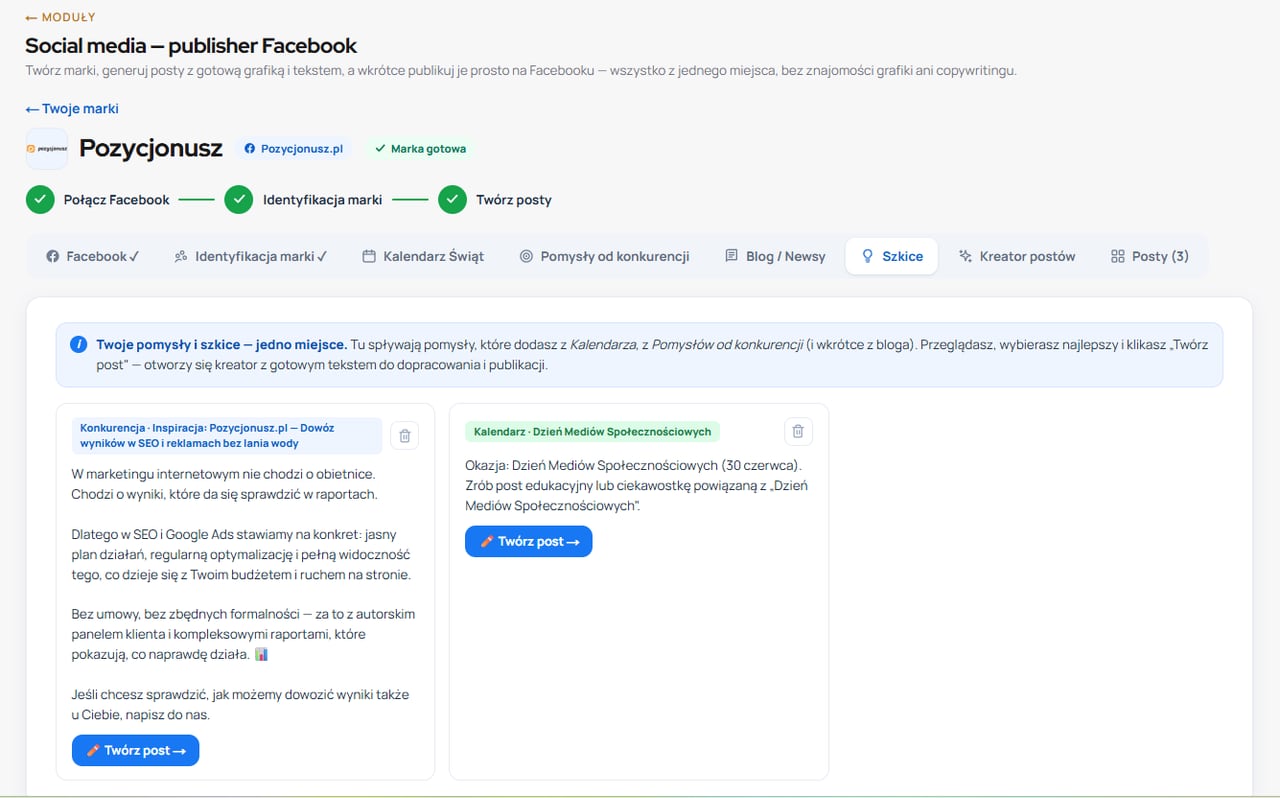Viewport: 1280px width, 798px height.
Task: Click the Social media — publisher Facebook heading
Action: (x=191, y=46)
